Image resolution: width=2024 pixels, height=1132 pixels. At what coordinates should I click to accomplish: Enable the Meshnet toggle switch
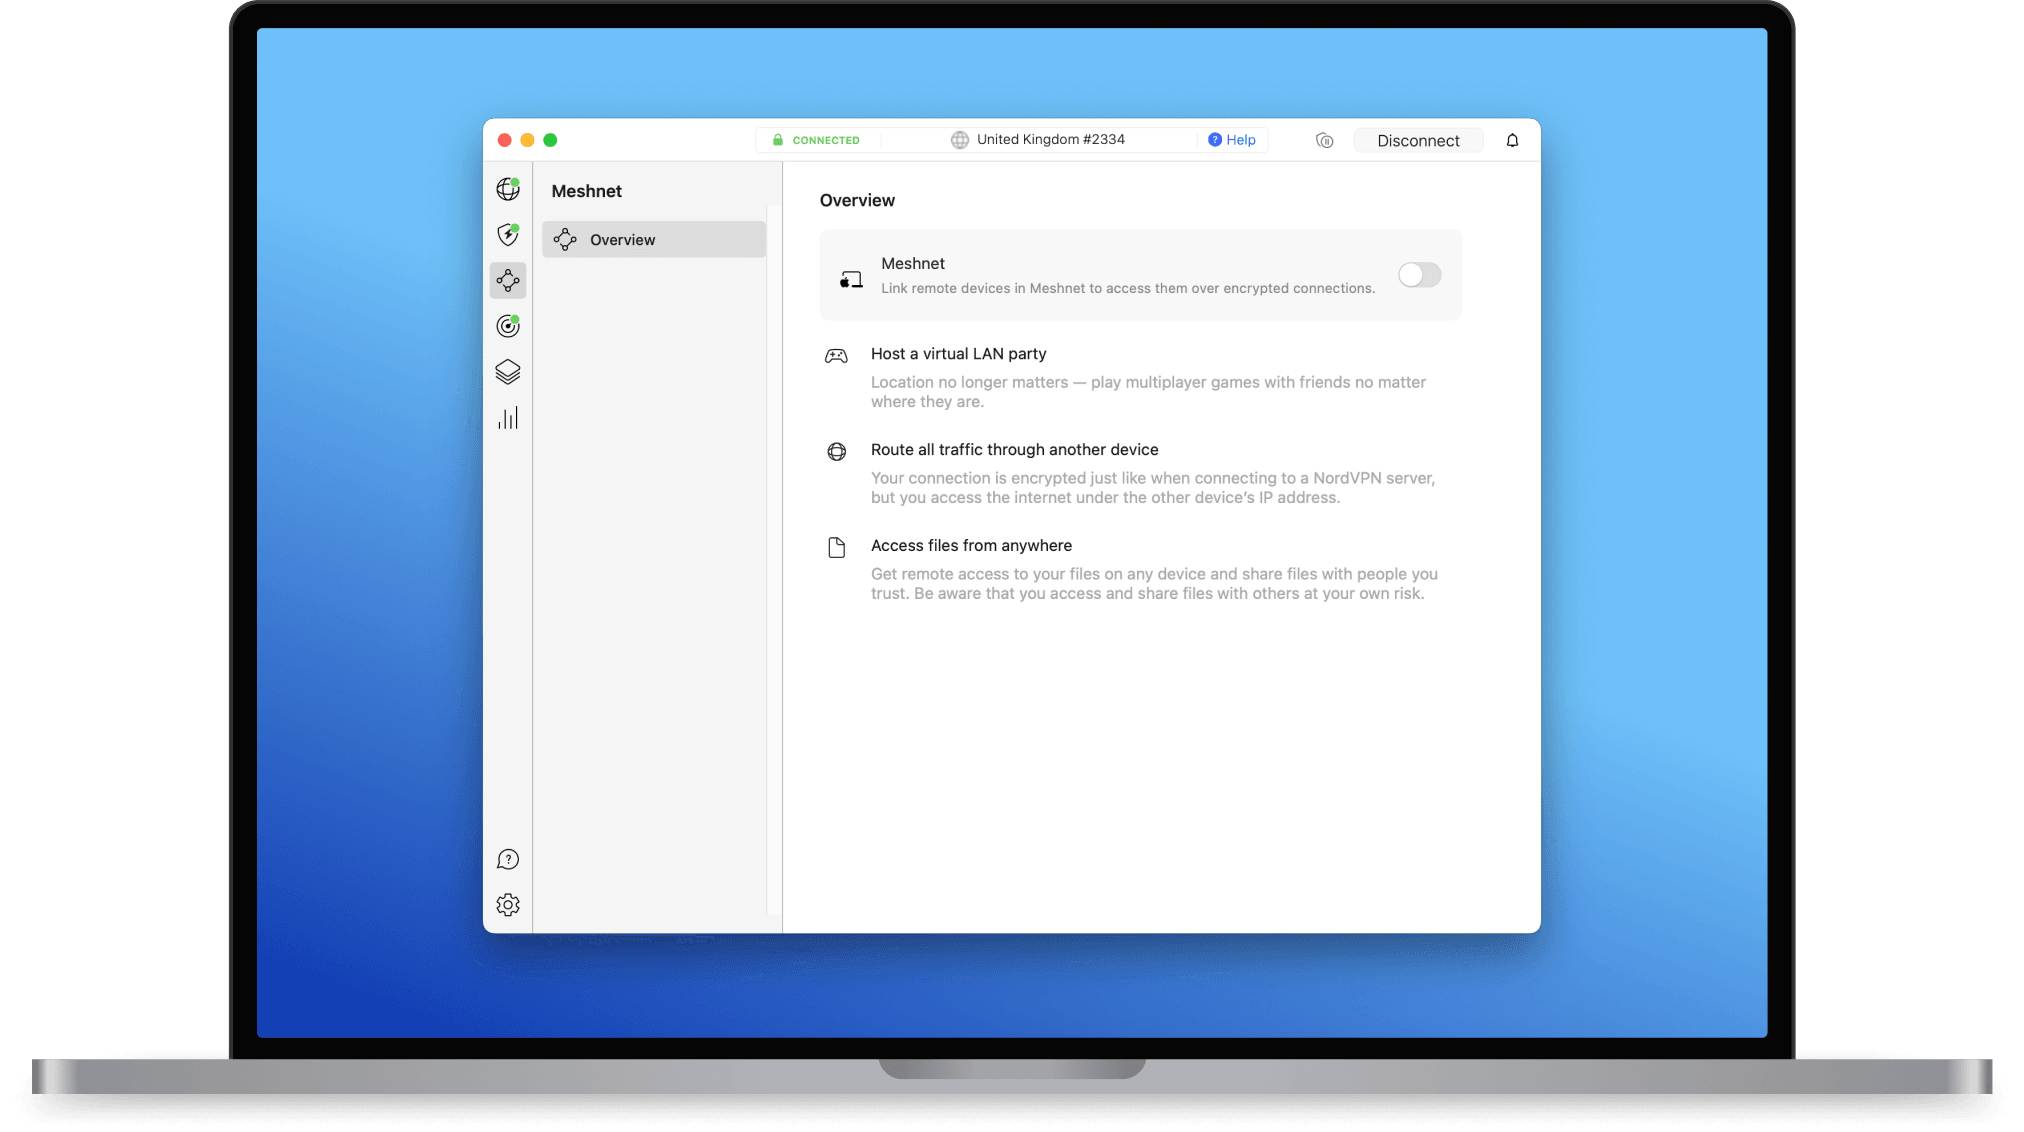(x=1418, y=274)
